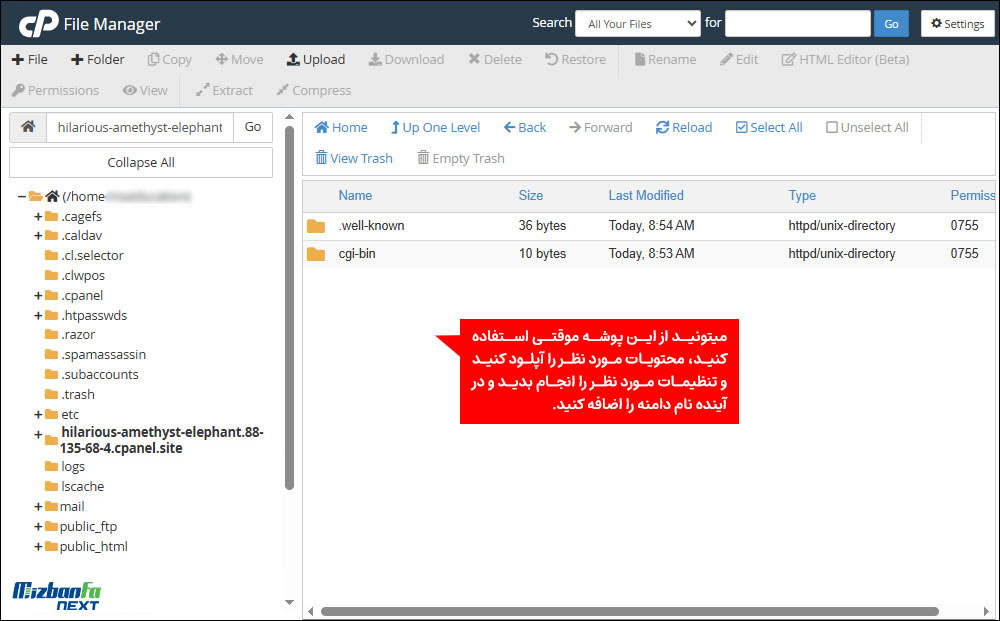The width and height of the screenshot is (1000, 621).
Task: Click the Empty Trash icon
Action: coord(460,158)
